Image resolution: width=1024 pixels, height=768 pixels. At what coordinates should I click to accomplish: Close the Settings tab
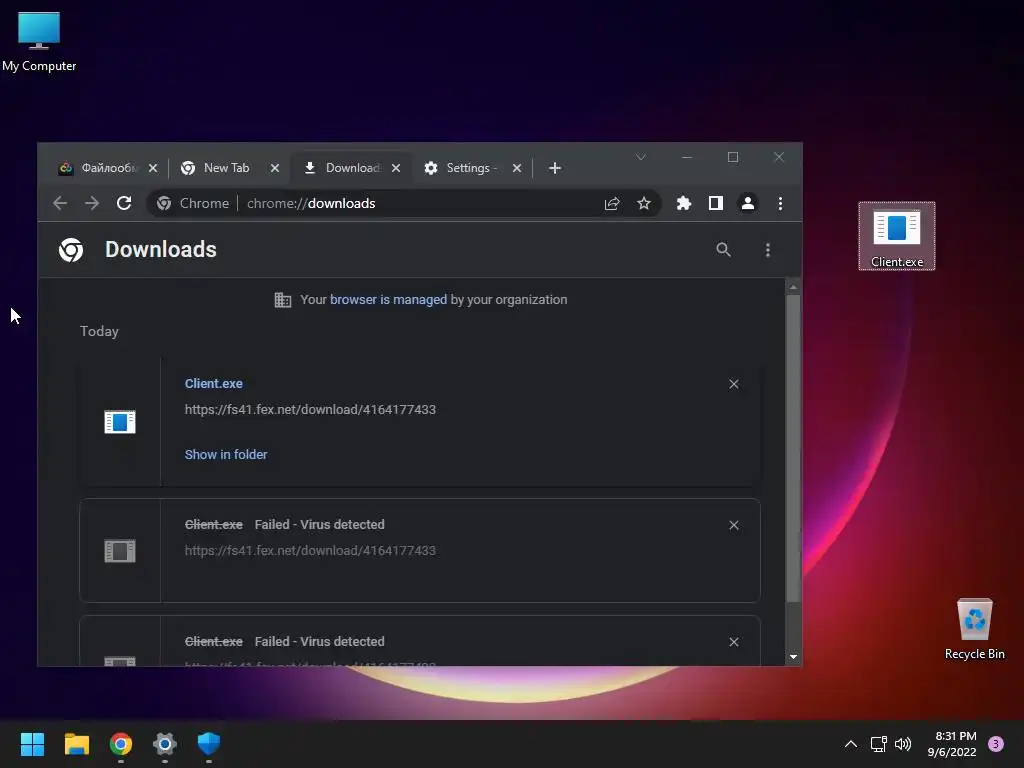click(517, 168)
